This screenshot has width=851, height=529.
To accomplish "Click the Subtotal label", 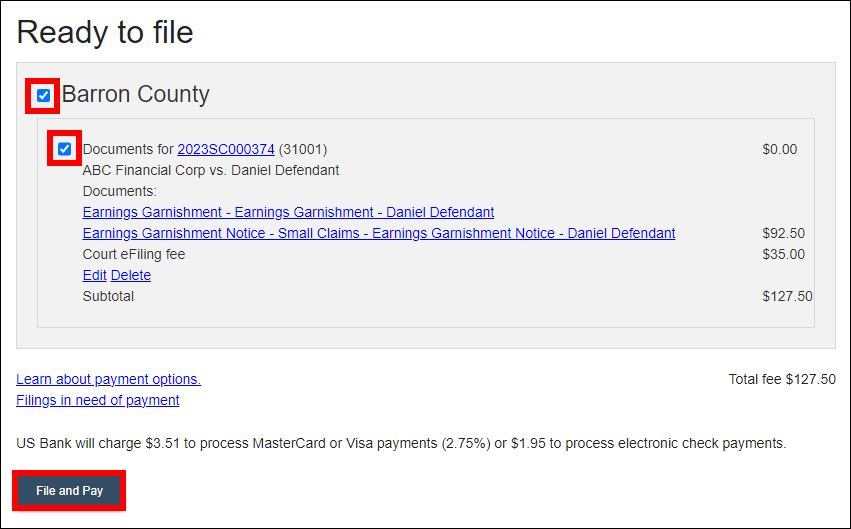I will click(x=108, y=296).
